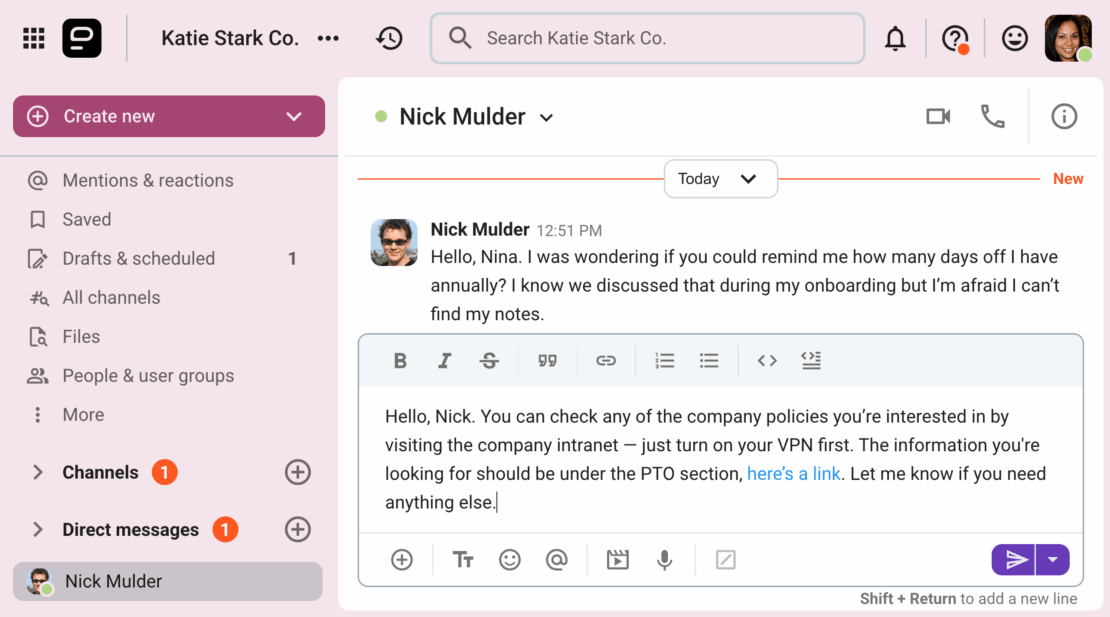Toggle strikethrough formatting
The width and height of the screenshot is (1110, 617).
click(489, 361)
